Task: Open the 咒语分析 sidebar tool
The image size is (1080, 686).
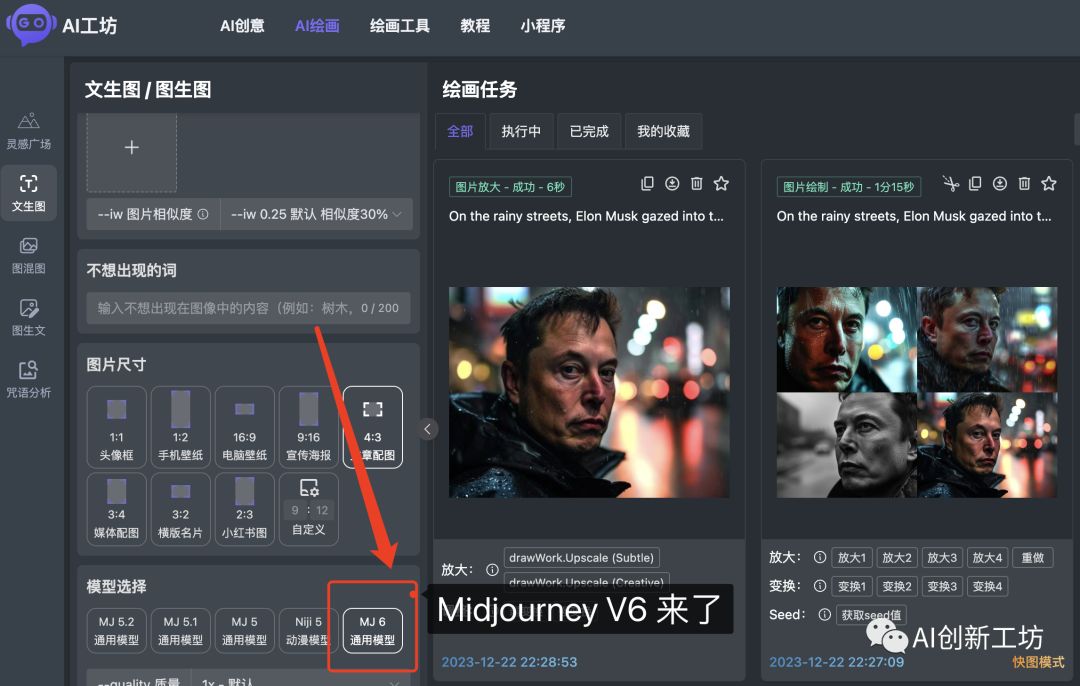Action: click(28, 379)
